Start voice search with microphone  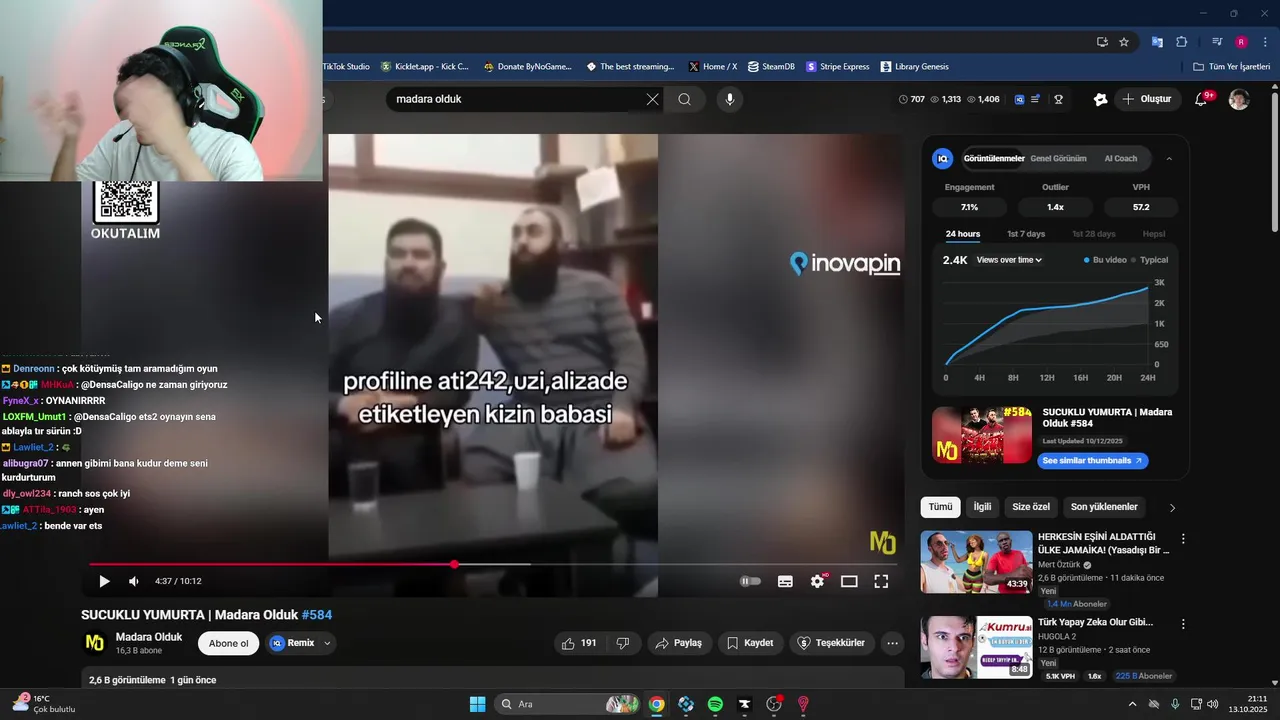pos(730,99)
